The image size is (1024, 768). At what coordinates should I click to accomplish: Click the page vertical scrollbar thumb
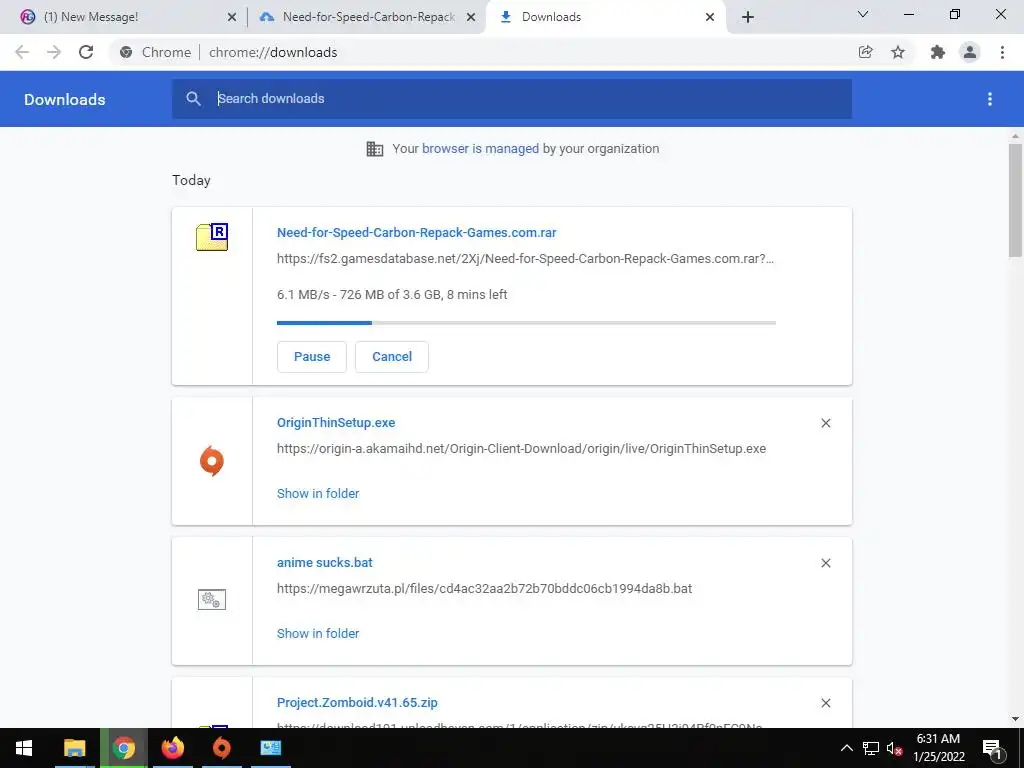click(x=1015, y=200)
